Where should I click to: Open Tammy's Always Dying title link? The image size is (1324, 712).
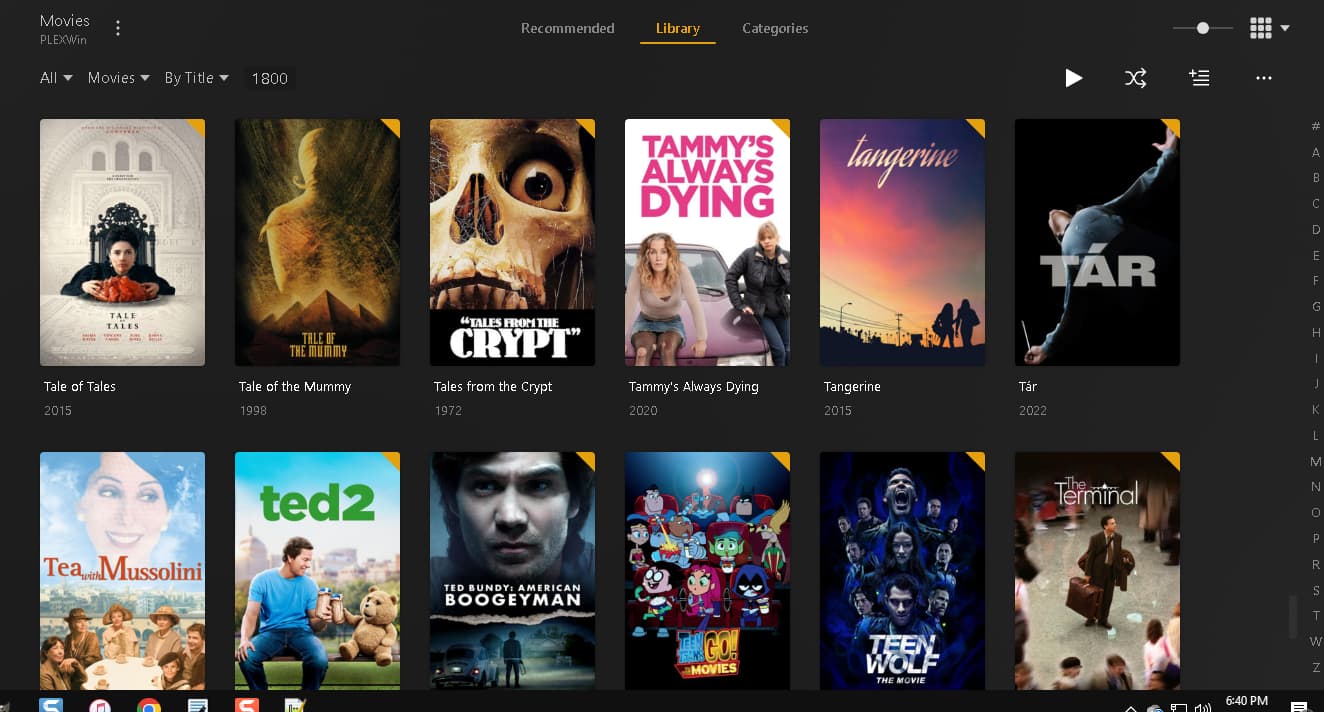(x=693, y=386)
